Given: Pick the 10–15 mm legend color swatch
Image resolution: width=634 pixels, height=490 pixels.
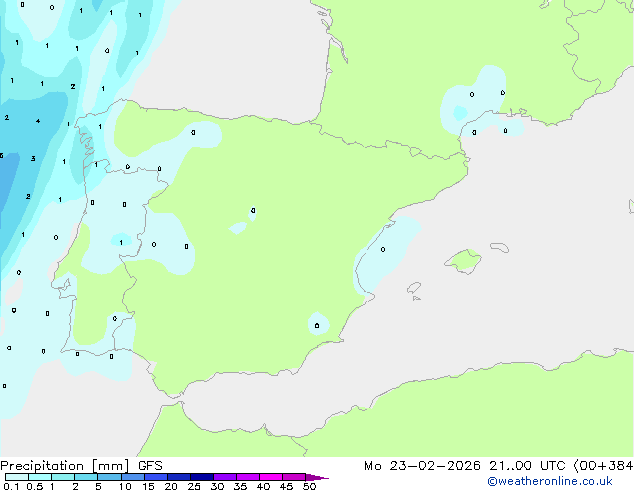Looking at the screenshot, I should click(x=132, y=477).
